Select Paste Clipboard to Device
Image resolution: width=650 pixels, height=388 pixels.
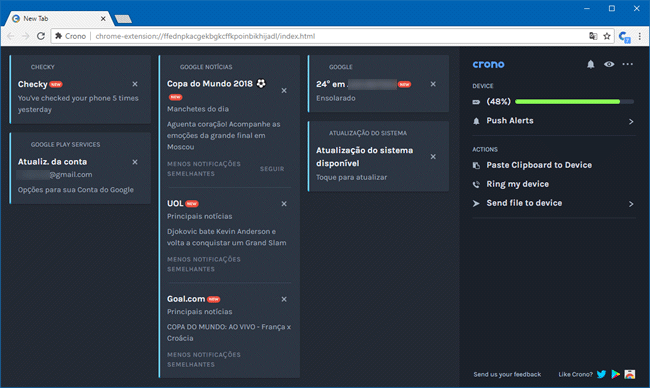[539, 165]
